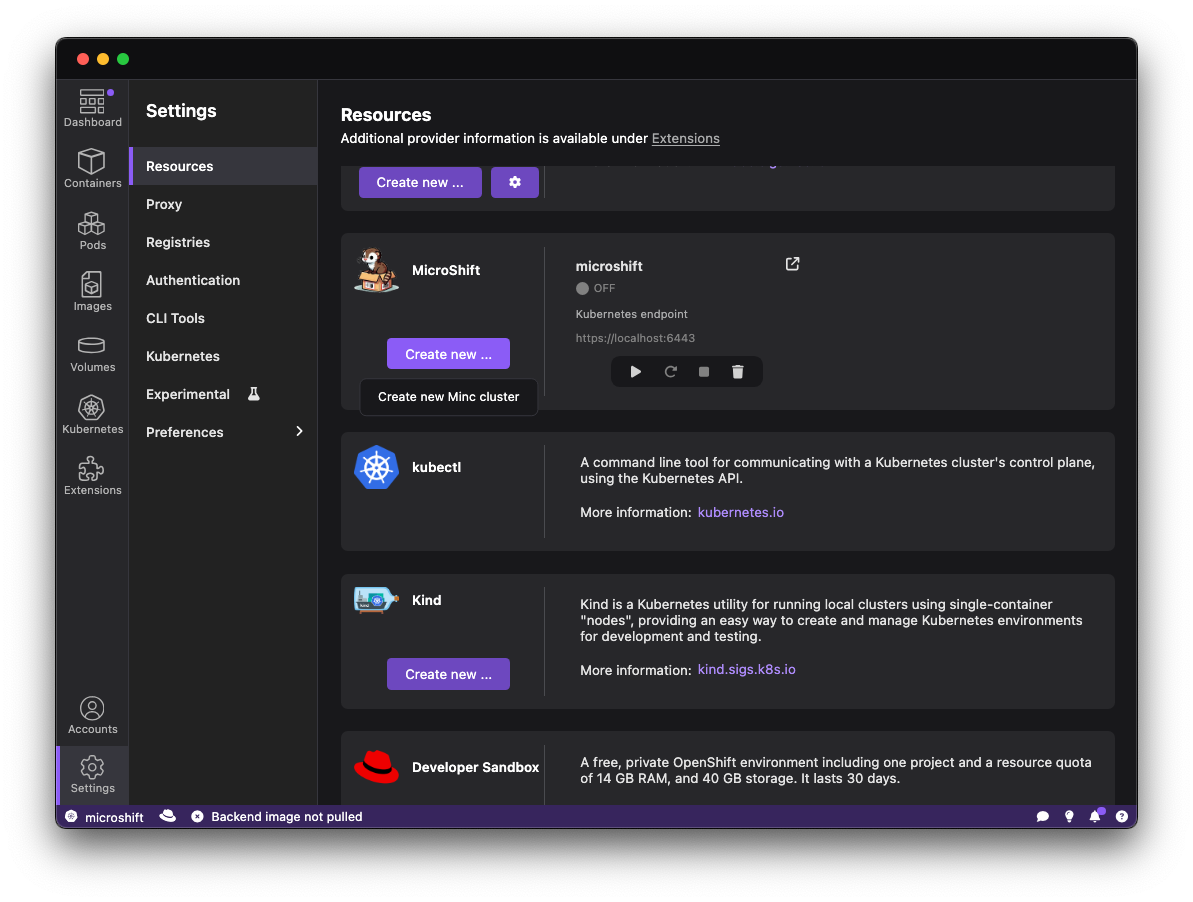
Task: Open the Images section
Action: 92,291
